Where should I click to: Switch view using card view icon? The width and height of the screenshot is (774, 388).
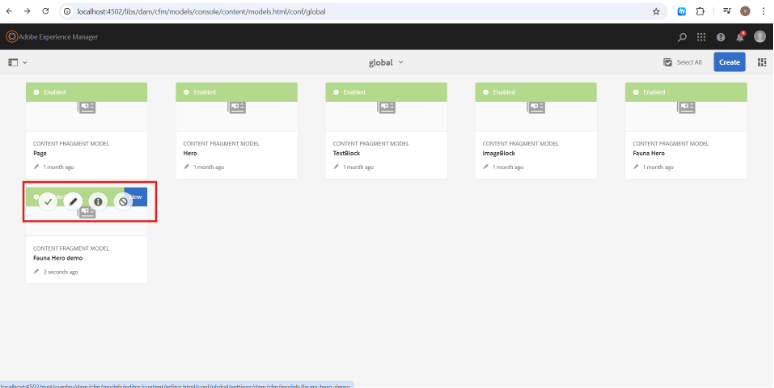coord(762,62)
